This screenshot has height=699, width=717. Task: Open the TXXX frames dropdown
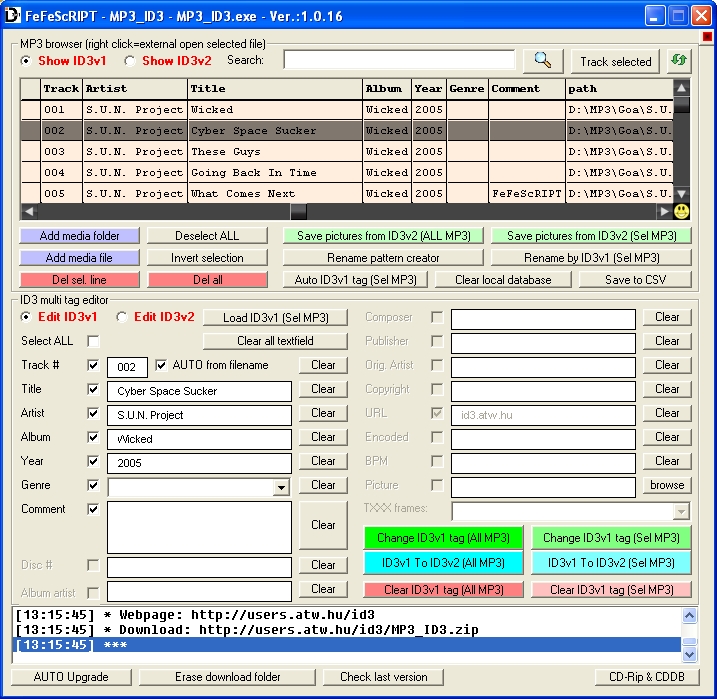click(x=681, y=512)
